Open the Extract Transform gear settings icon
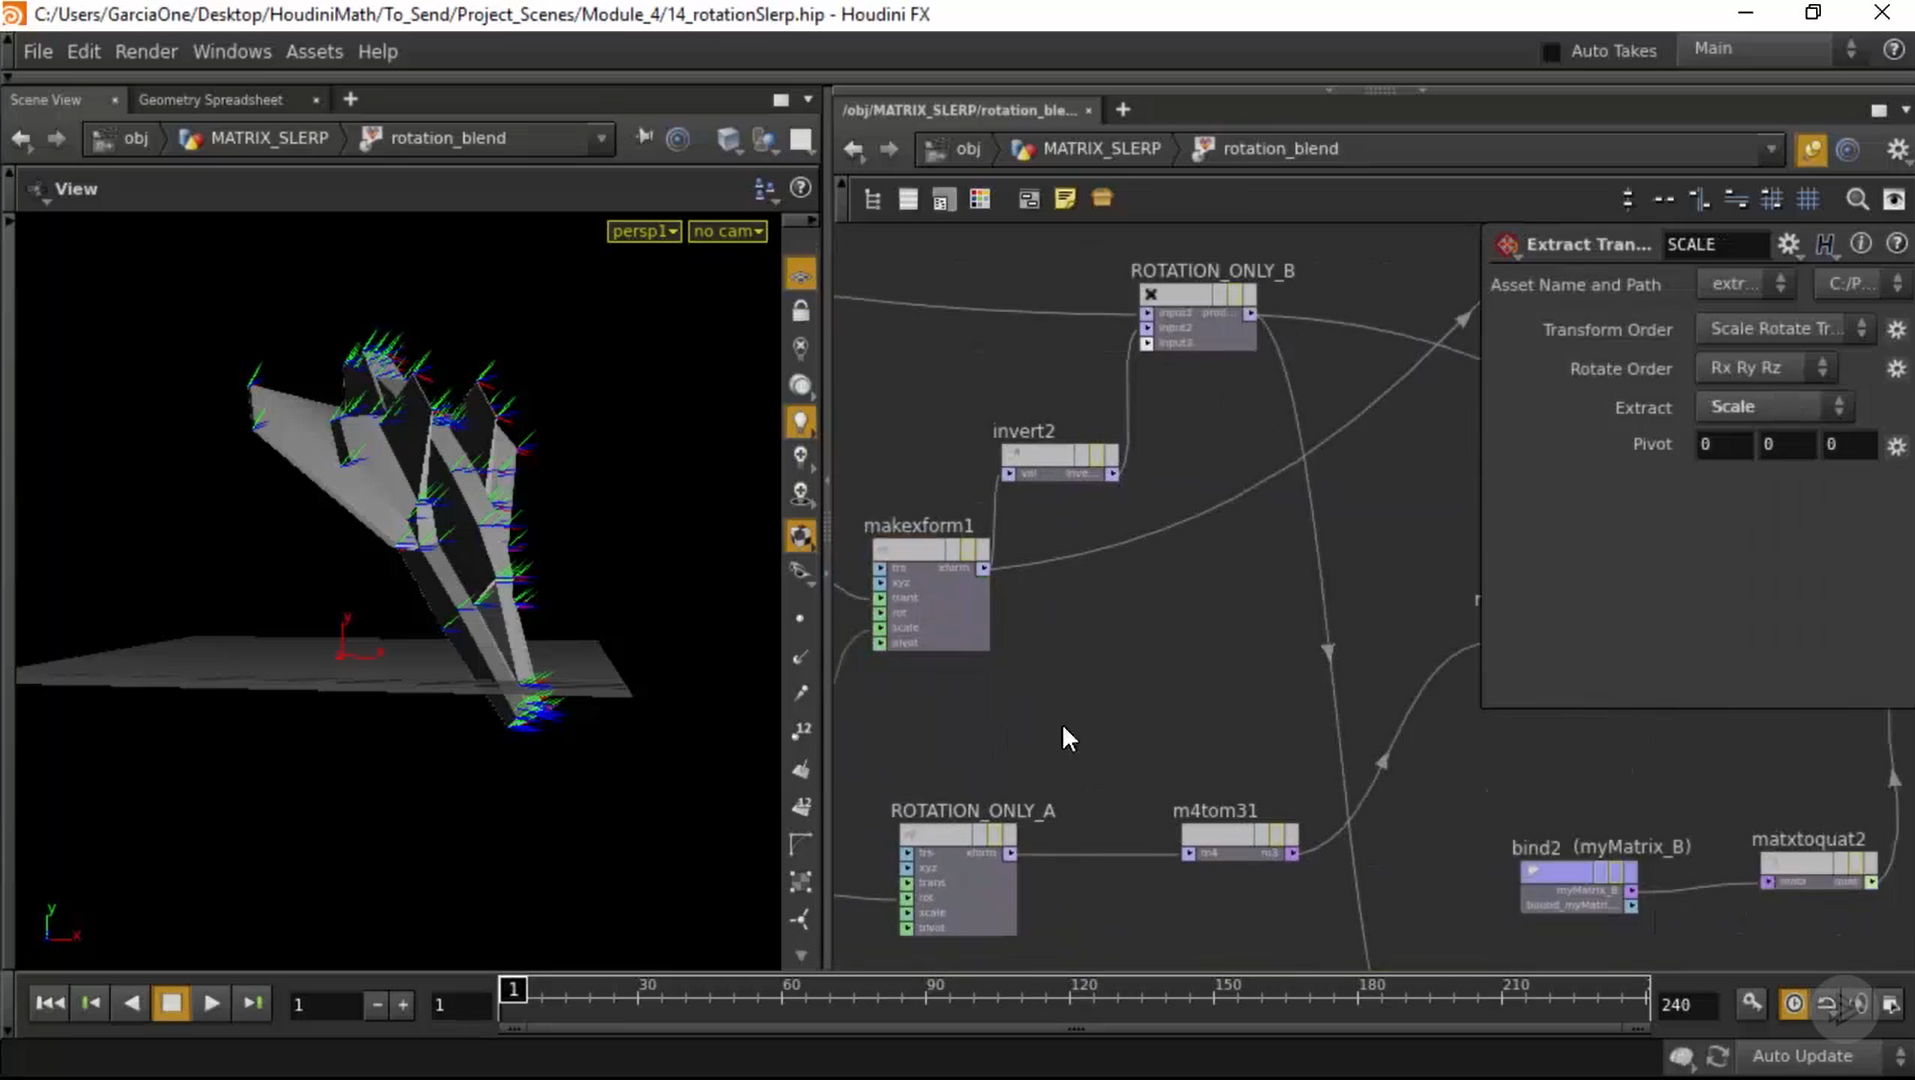Viewport: 1915px width, 1080px height. point(1788,245)
